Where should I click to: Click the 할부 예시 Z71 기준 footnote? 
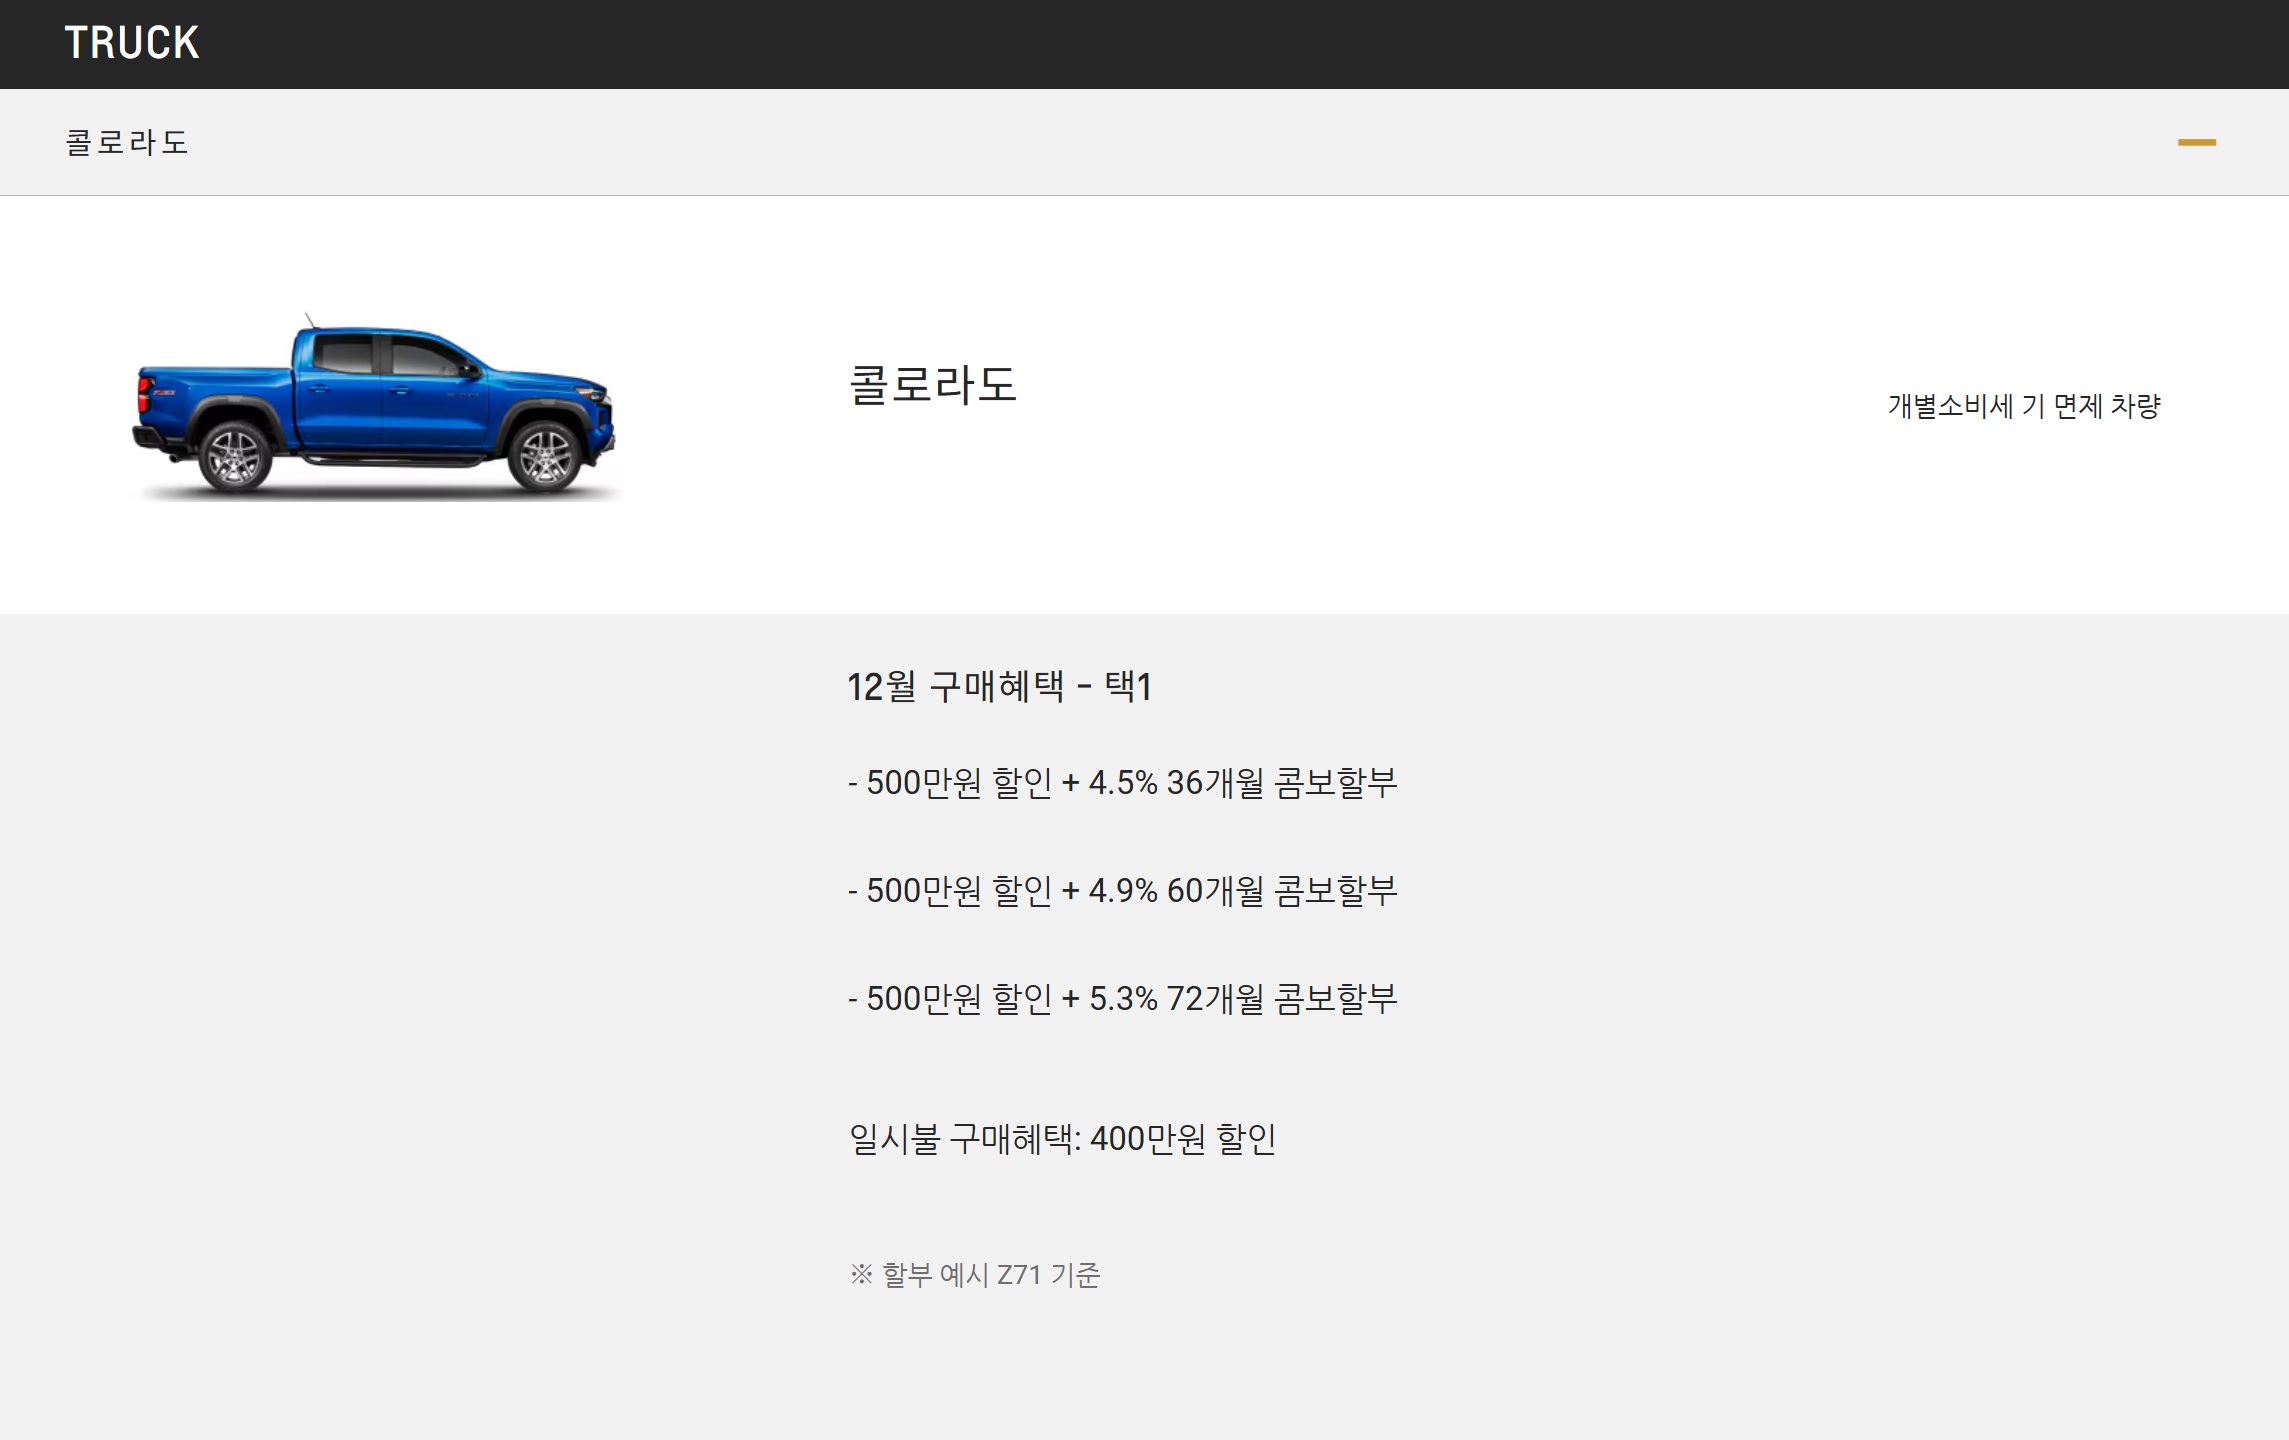990,1275
